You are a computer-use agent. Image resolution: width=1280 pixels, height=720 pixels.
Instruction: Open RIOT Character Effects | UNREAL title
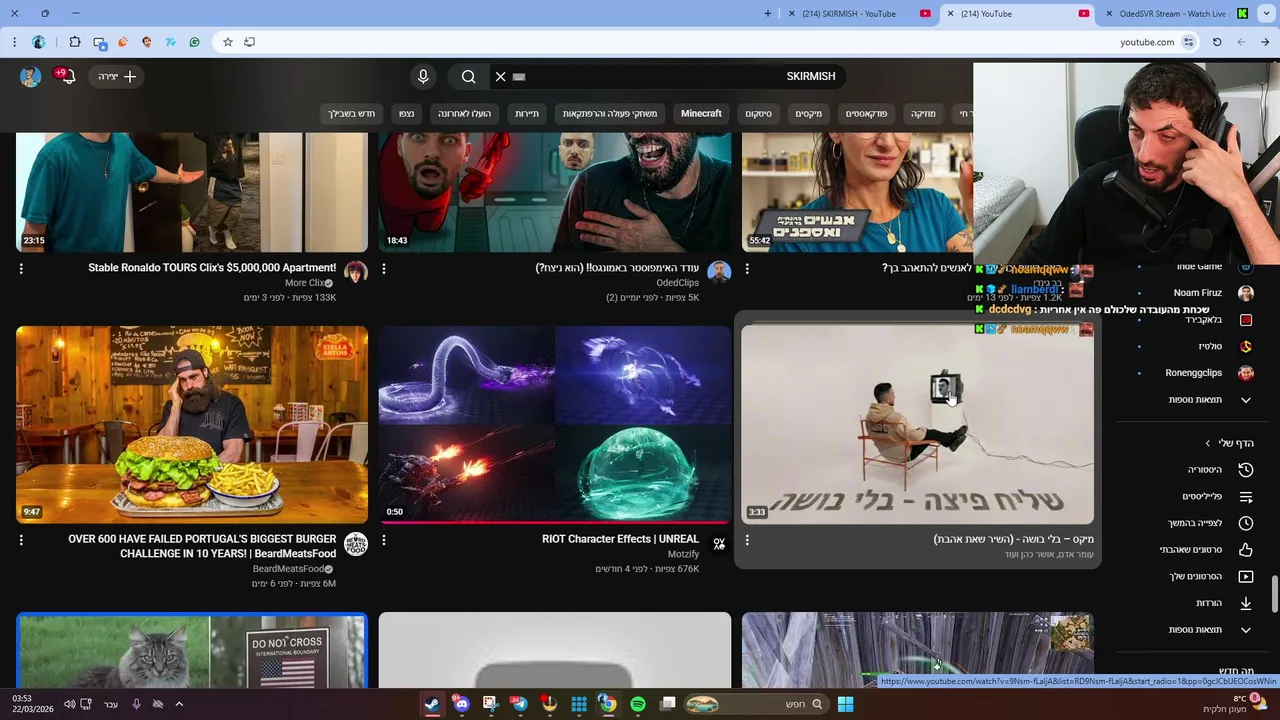tap(620, 539)
